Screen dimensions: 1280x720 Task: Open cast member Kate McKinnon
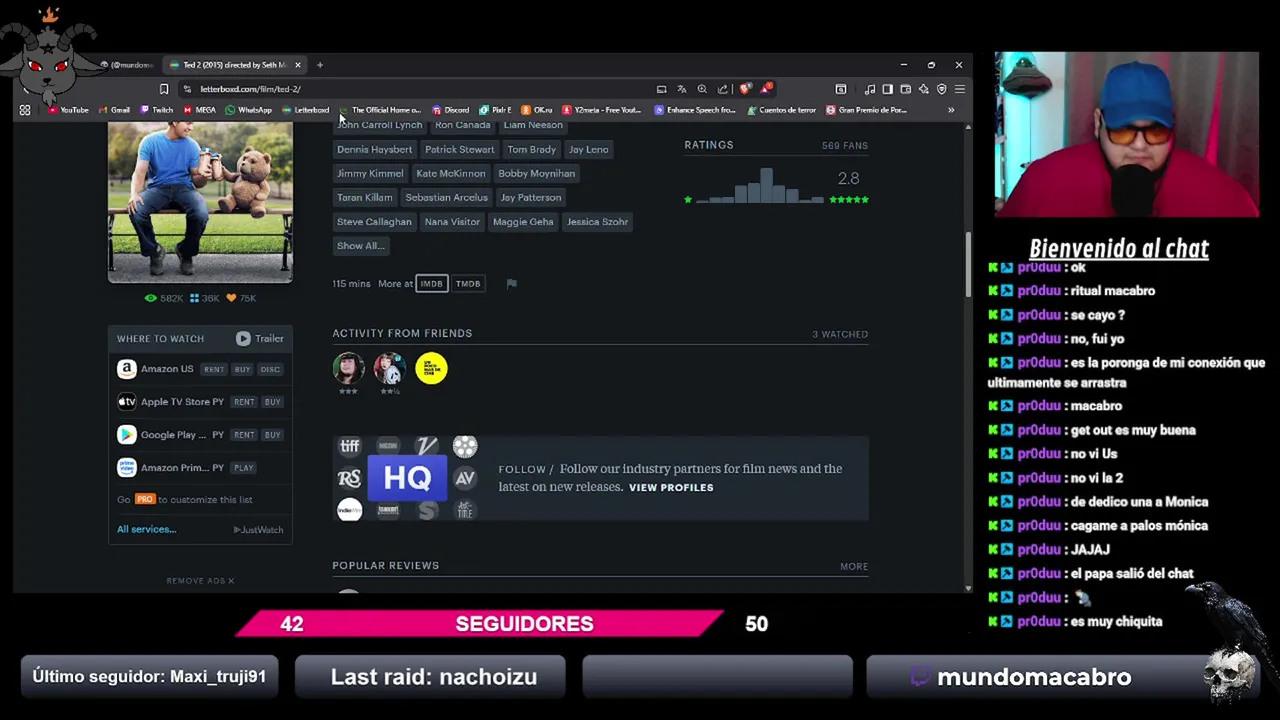[450, 174]
